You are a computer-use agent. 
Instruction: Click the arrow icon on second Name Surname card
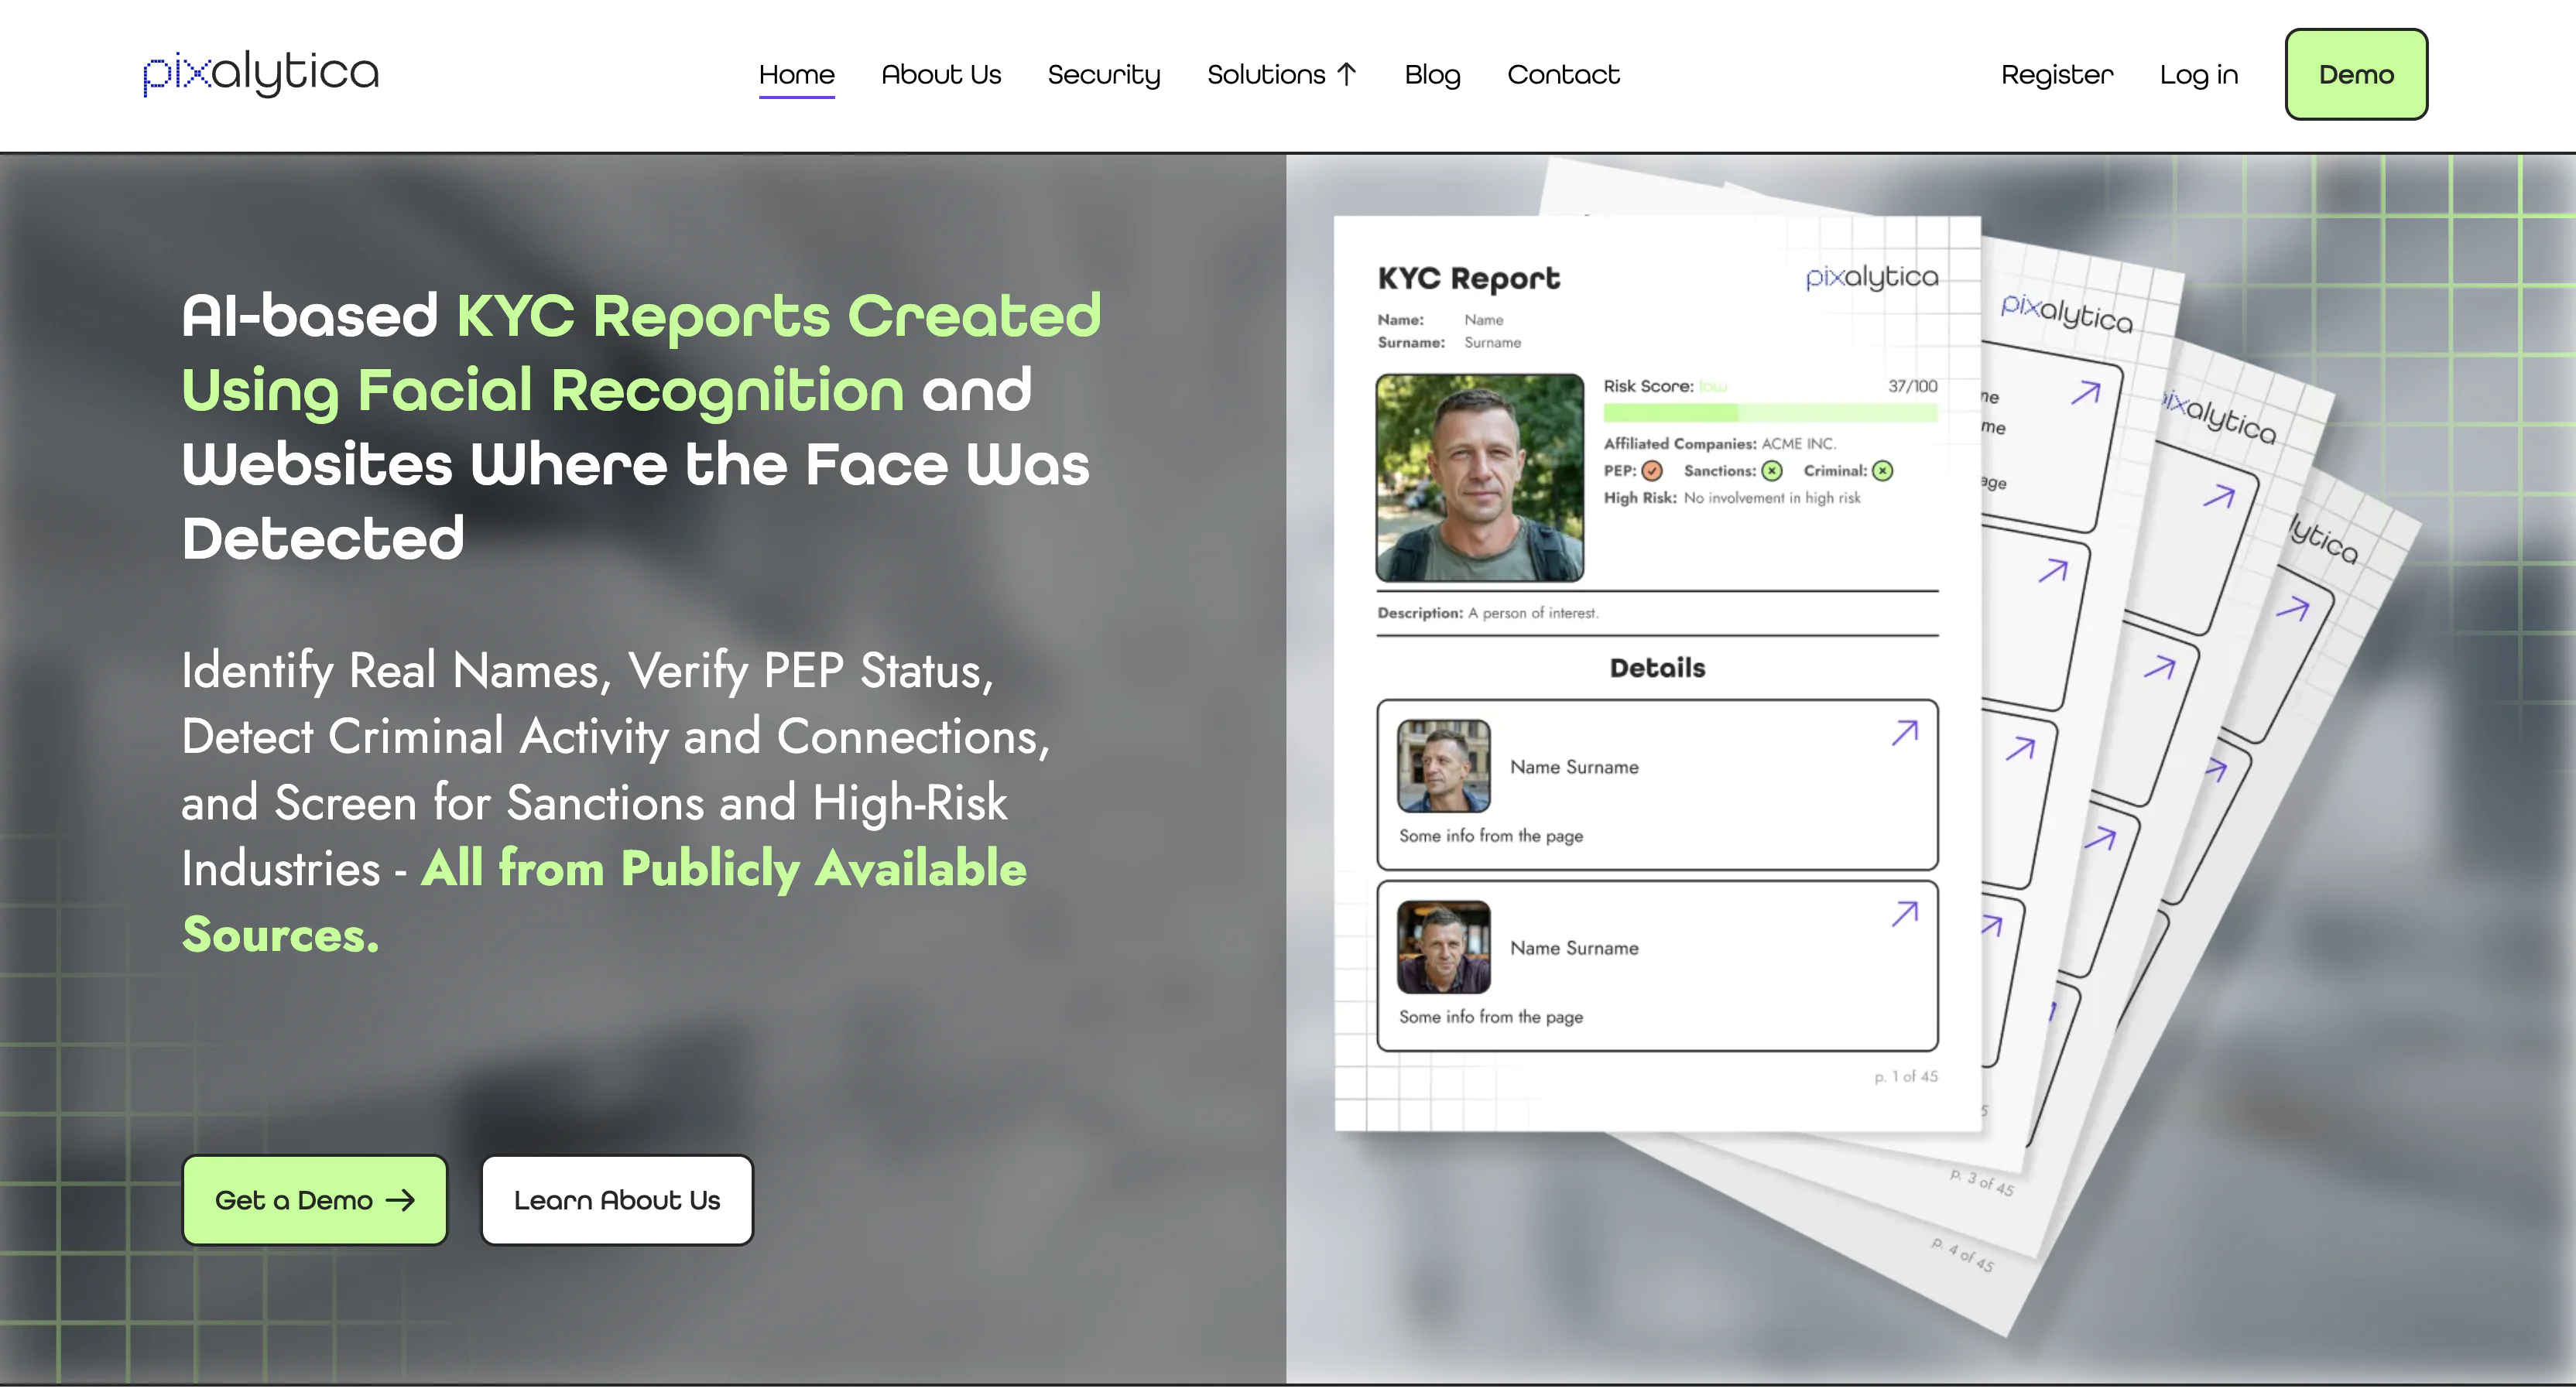(1904, 913)
